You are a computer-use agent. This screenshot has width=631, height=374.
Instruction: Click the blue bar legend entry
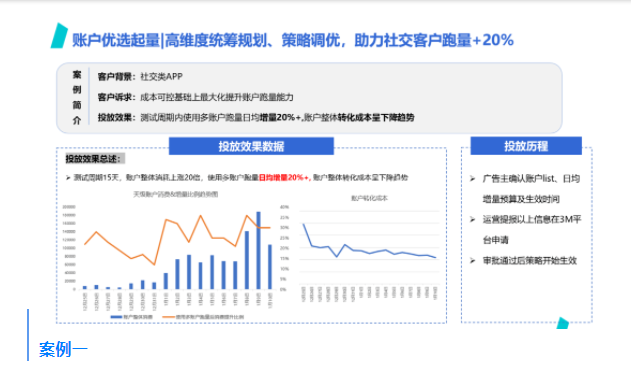[132, 317]
